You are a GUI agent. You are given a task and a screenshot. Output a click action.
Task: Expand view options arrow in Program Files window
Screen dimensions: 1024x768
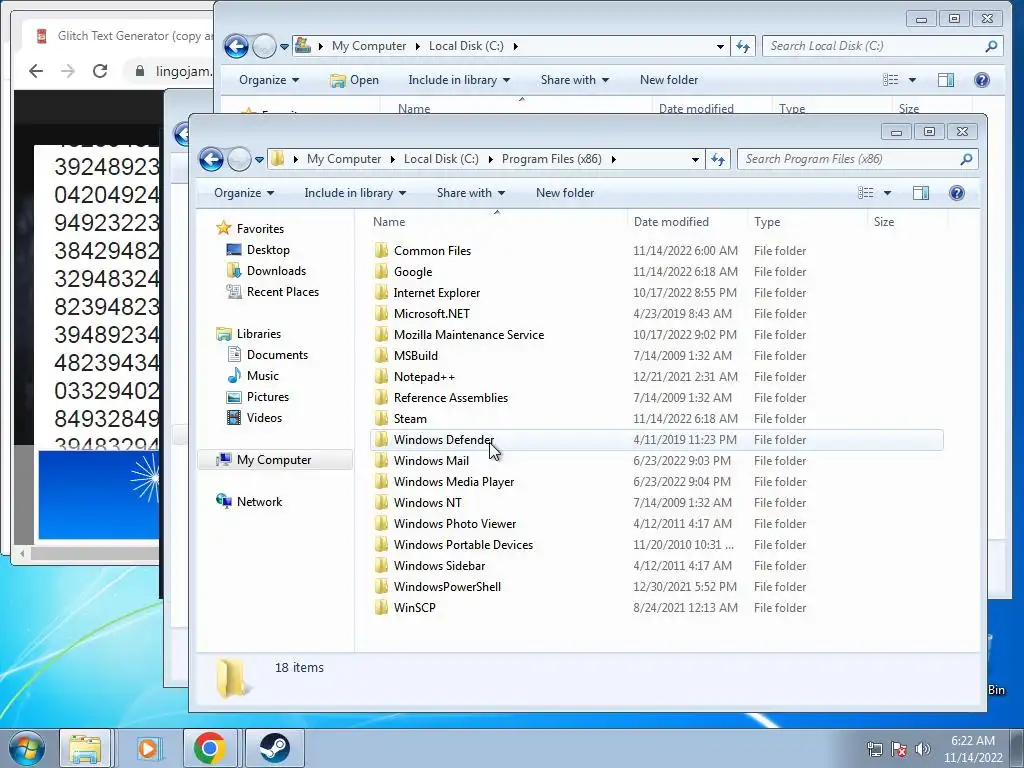click(887, 193)
